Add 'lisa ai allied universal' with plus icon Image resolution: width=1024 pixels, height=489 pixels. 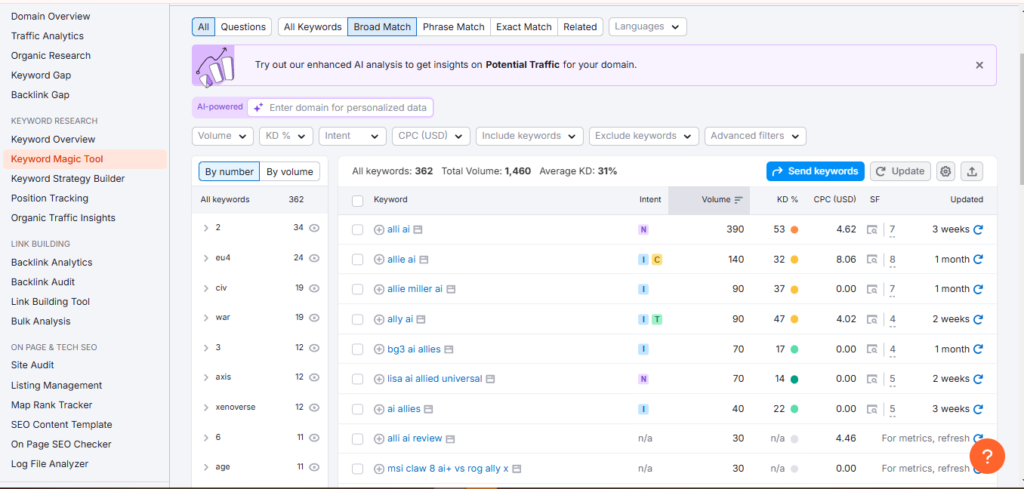(x=379, y=379)
